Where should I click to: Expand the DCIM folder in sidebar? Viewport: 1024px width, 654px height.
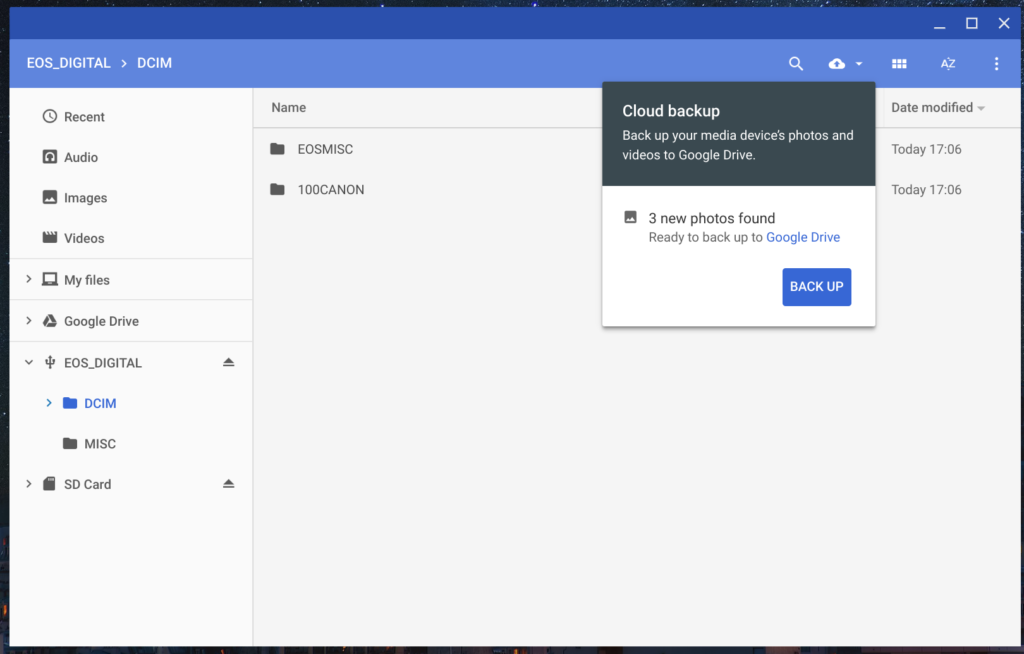coord(49,402)
